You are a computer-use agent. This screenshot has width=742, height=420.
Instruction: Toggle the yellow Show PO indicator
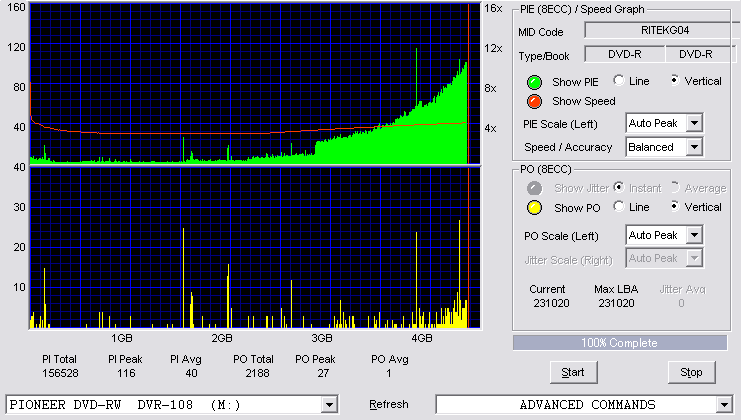coord(534,208)
